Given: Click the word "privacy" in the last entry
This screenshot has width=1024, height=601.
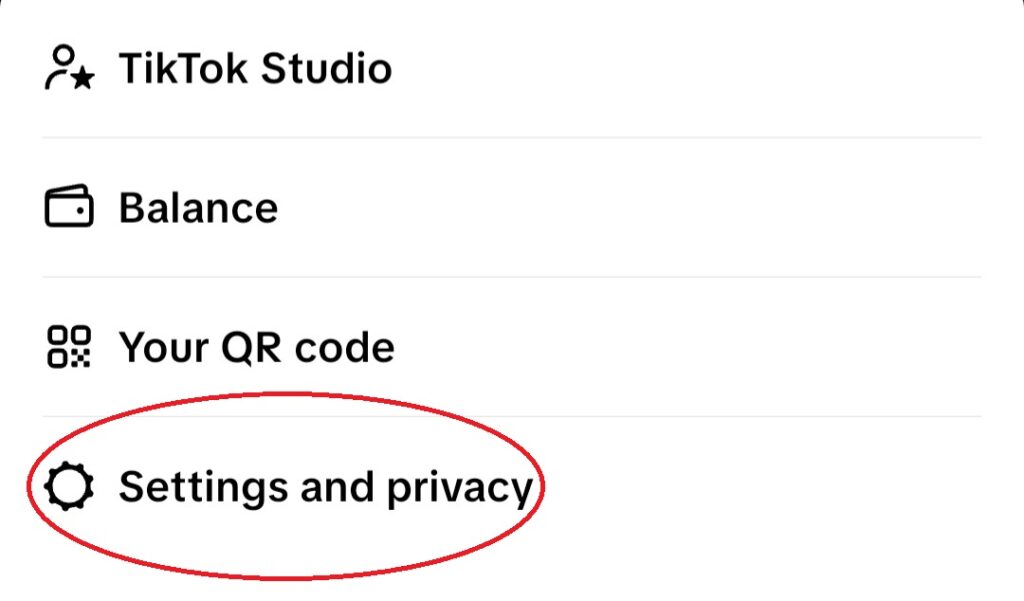Looking at the screenshot, I should [x=460, y=489].
